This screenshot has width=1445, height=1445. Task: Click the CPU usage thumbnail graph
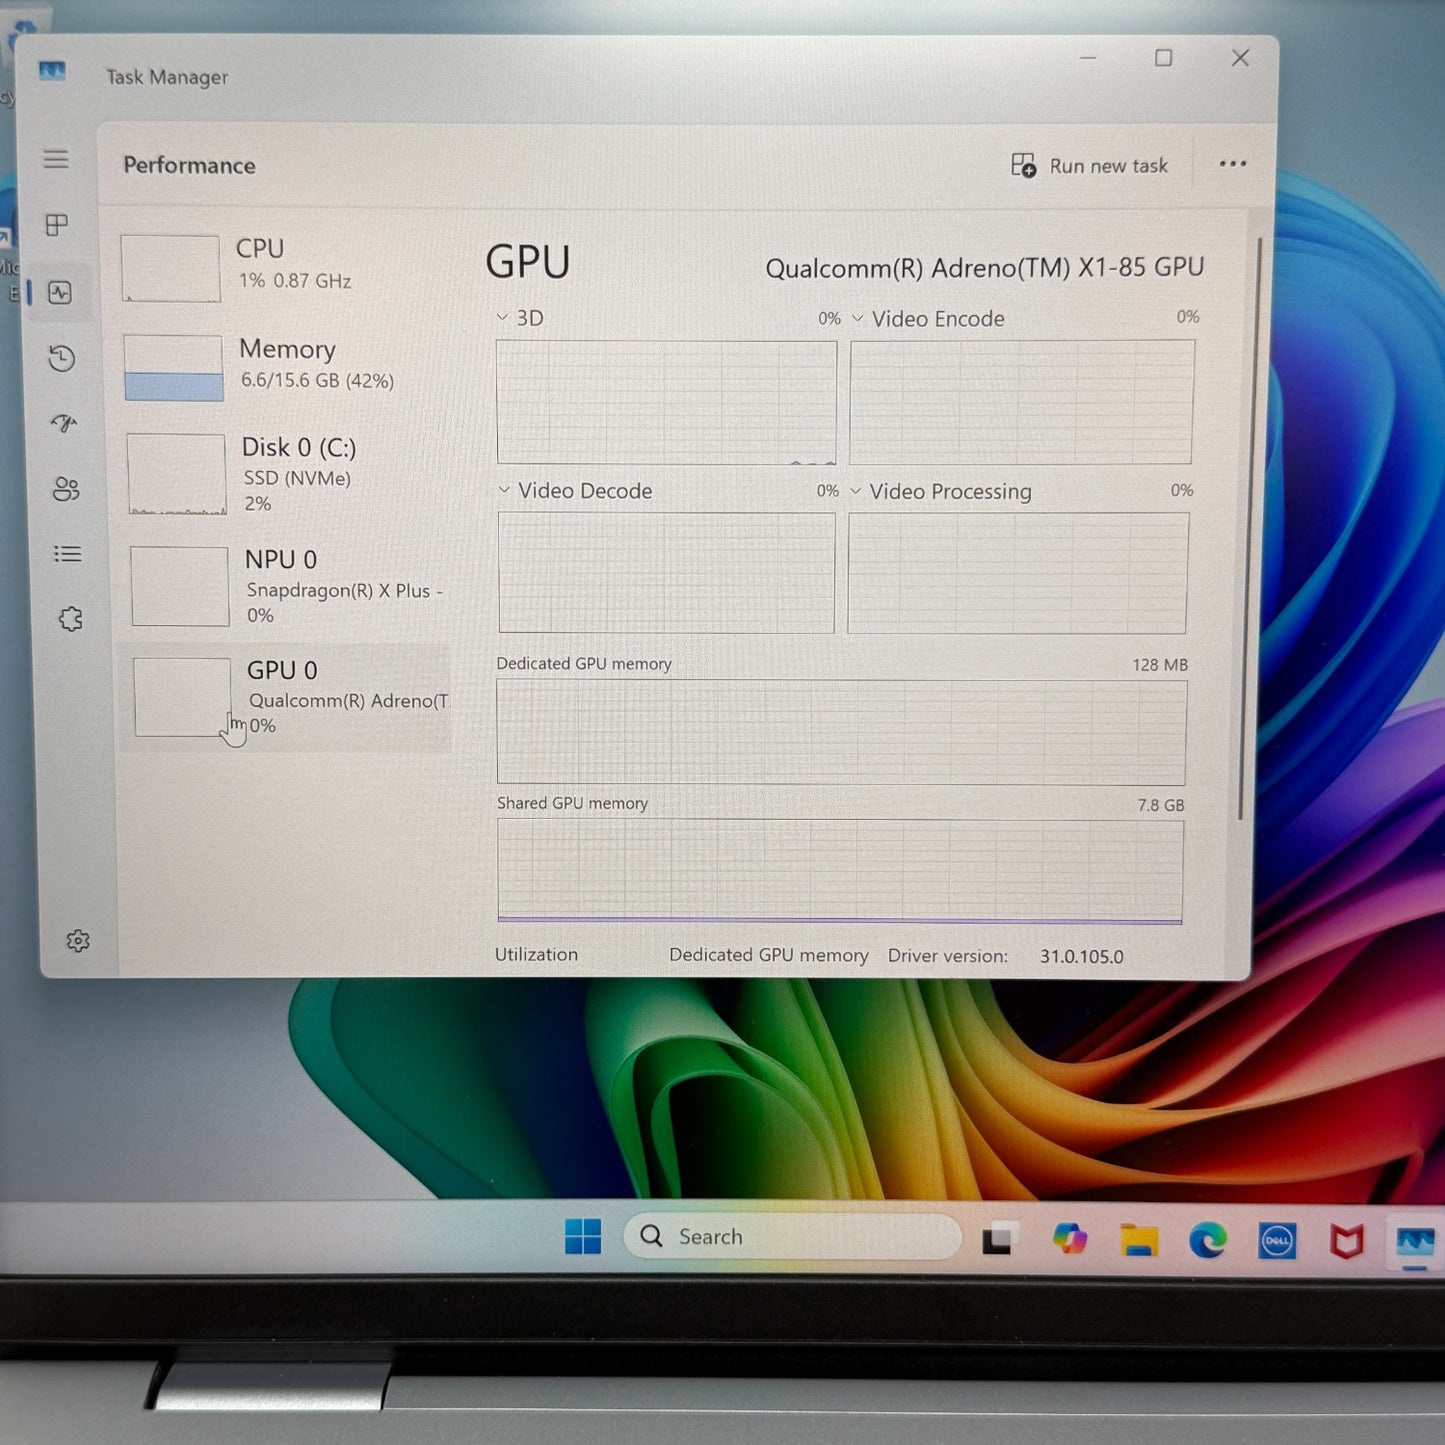(x=171, y=268)
